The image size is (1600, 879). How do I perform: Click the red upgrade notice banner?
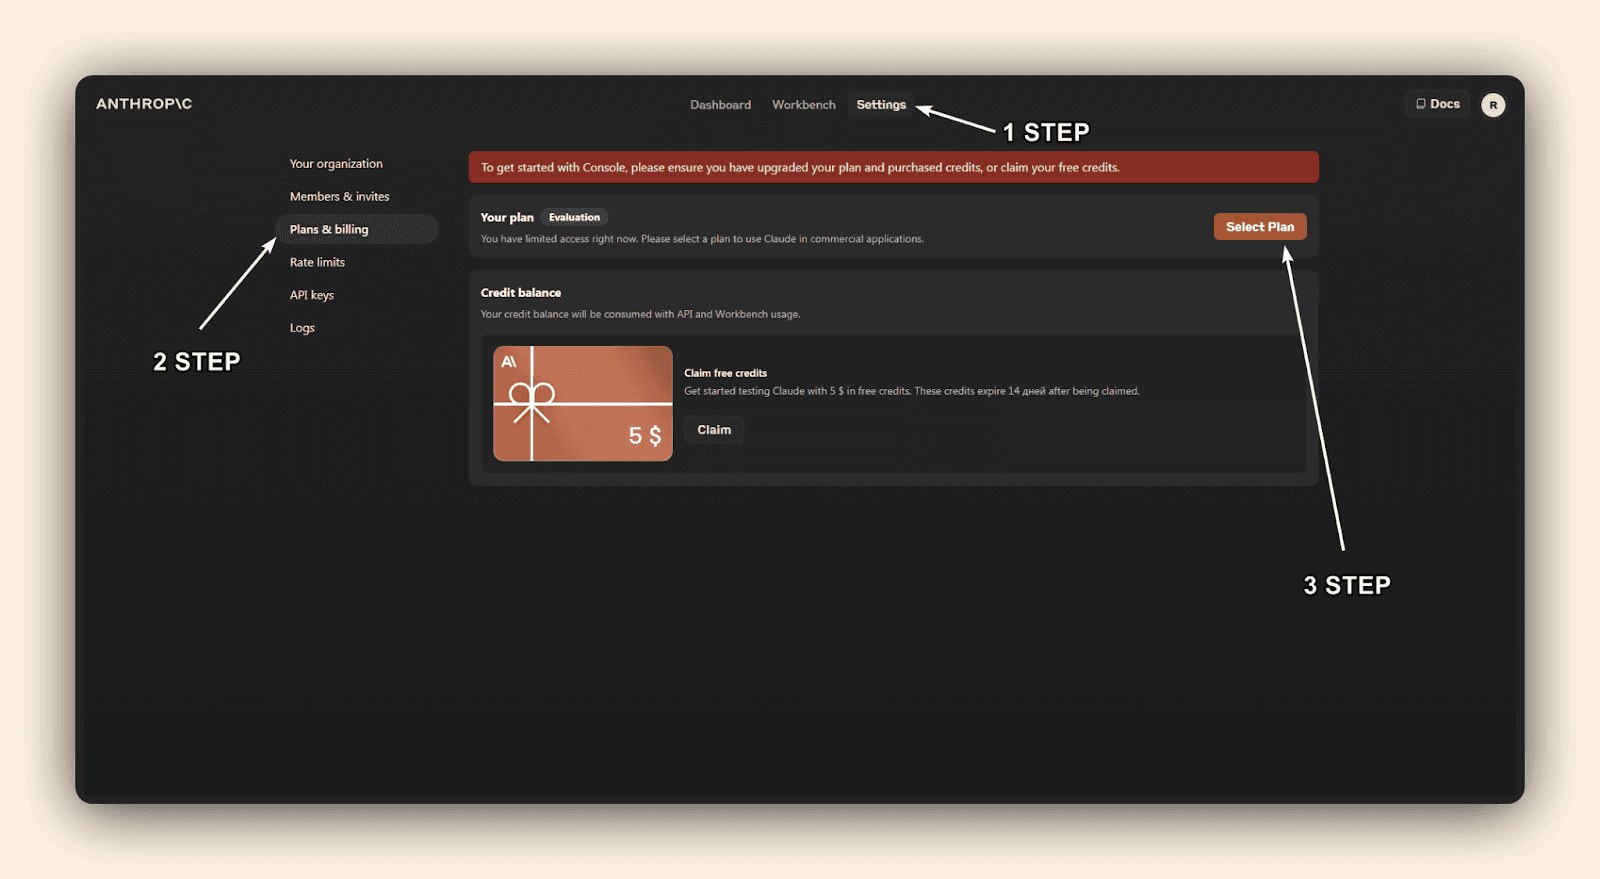tap(893, 167)
